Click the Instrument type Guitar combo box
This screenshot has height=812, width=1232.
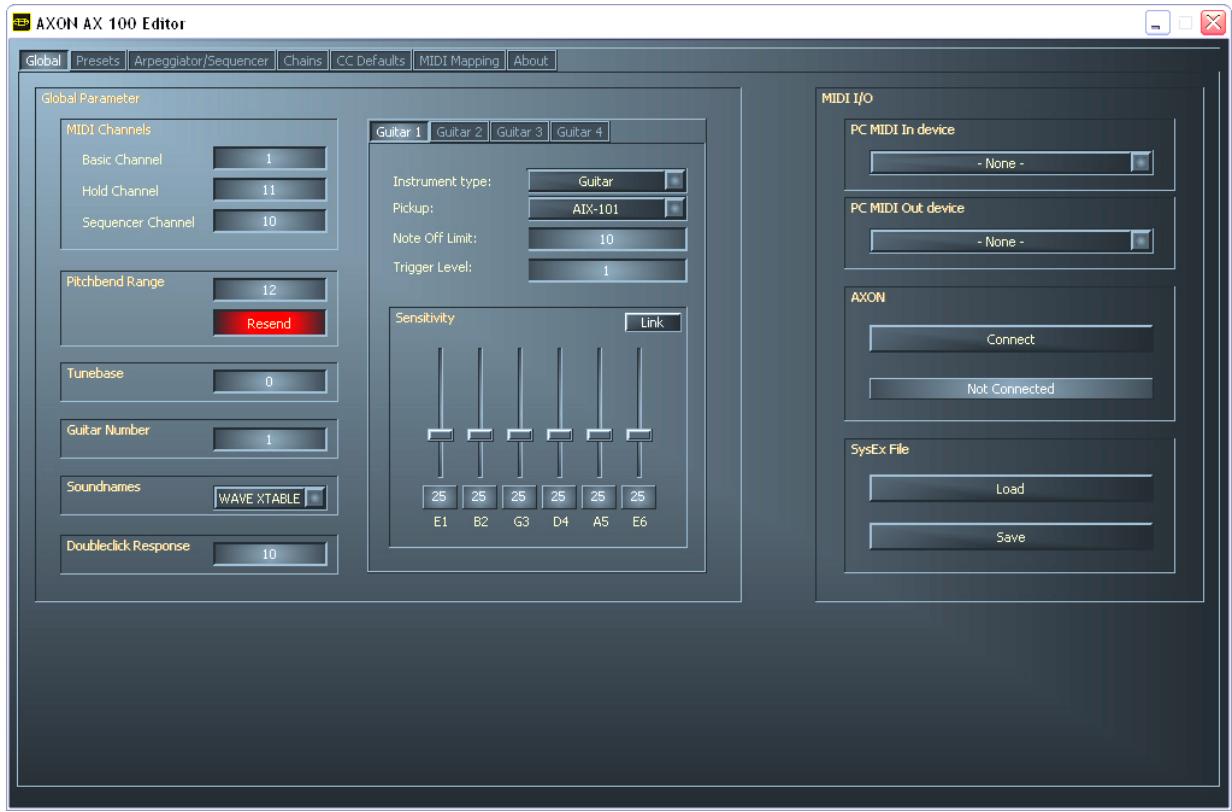point(607,181)
